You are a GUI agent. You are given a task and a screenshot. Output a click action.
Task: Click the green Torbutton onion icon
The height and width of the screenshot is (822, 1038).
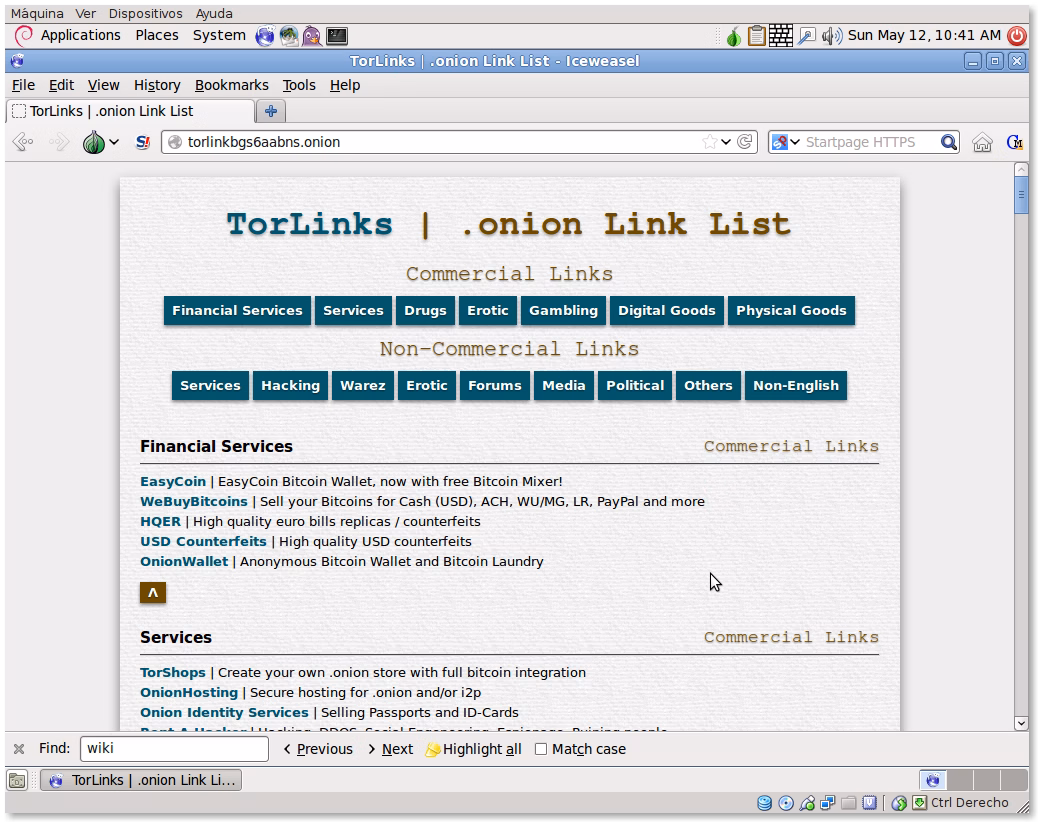click(94, 142)
